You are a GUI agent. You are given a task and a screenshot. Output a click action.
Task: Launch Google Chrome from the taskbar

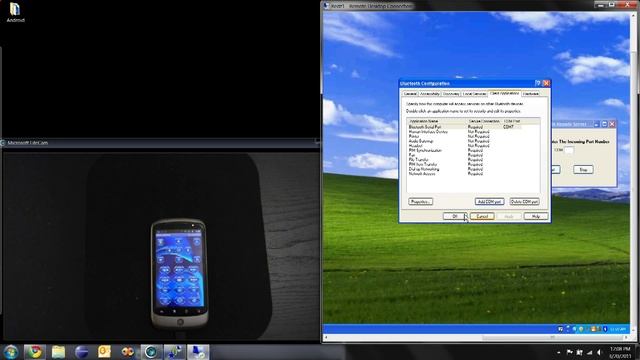pos(34,352)
